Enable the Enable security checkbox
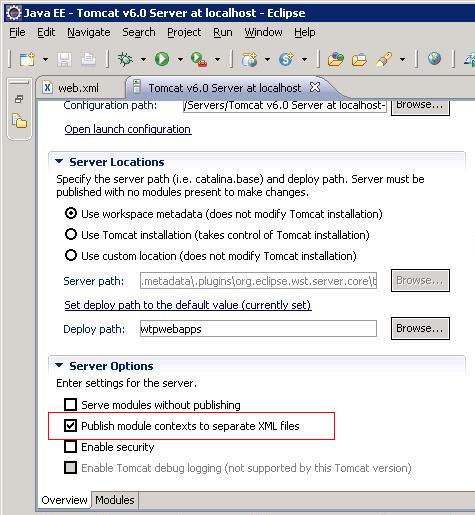This screenshot has height=515, width=475. (70, 446)
